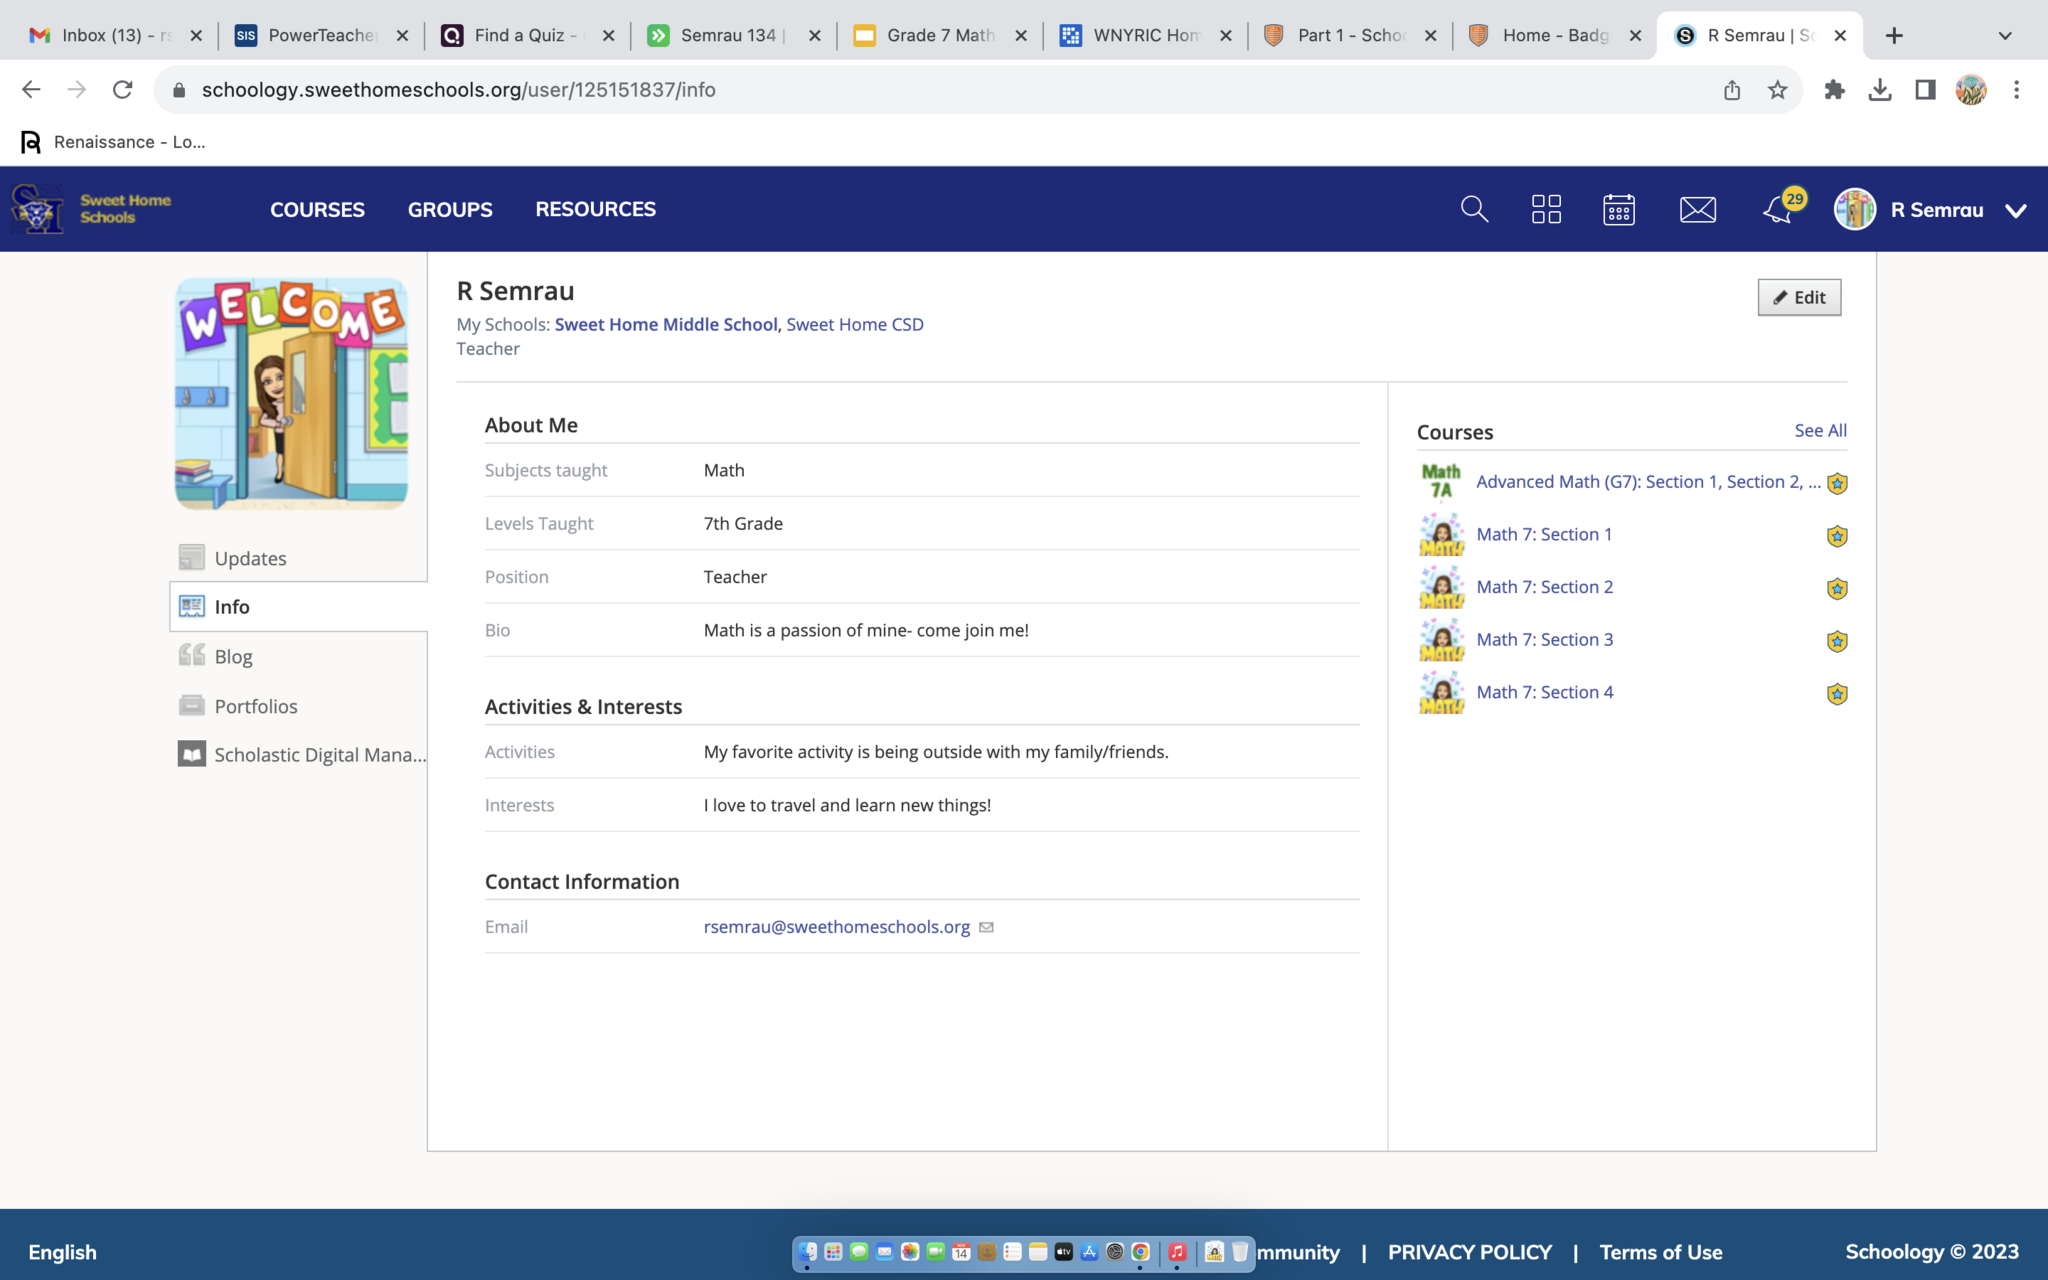The height and width of the screenshot is (1280, 2048).
Task: Open messages envelope icon
Action: (x=1697, y=209)
